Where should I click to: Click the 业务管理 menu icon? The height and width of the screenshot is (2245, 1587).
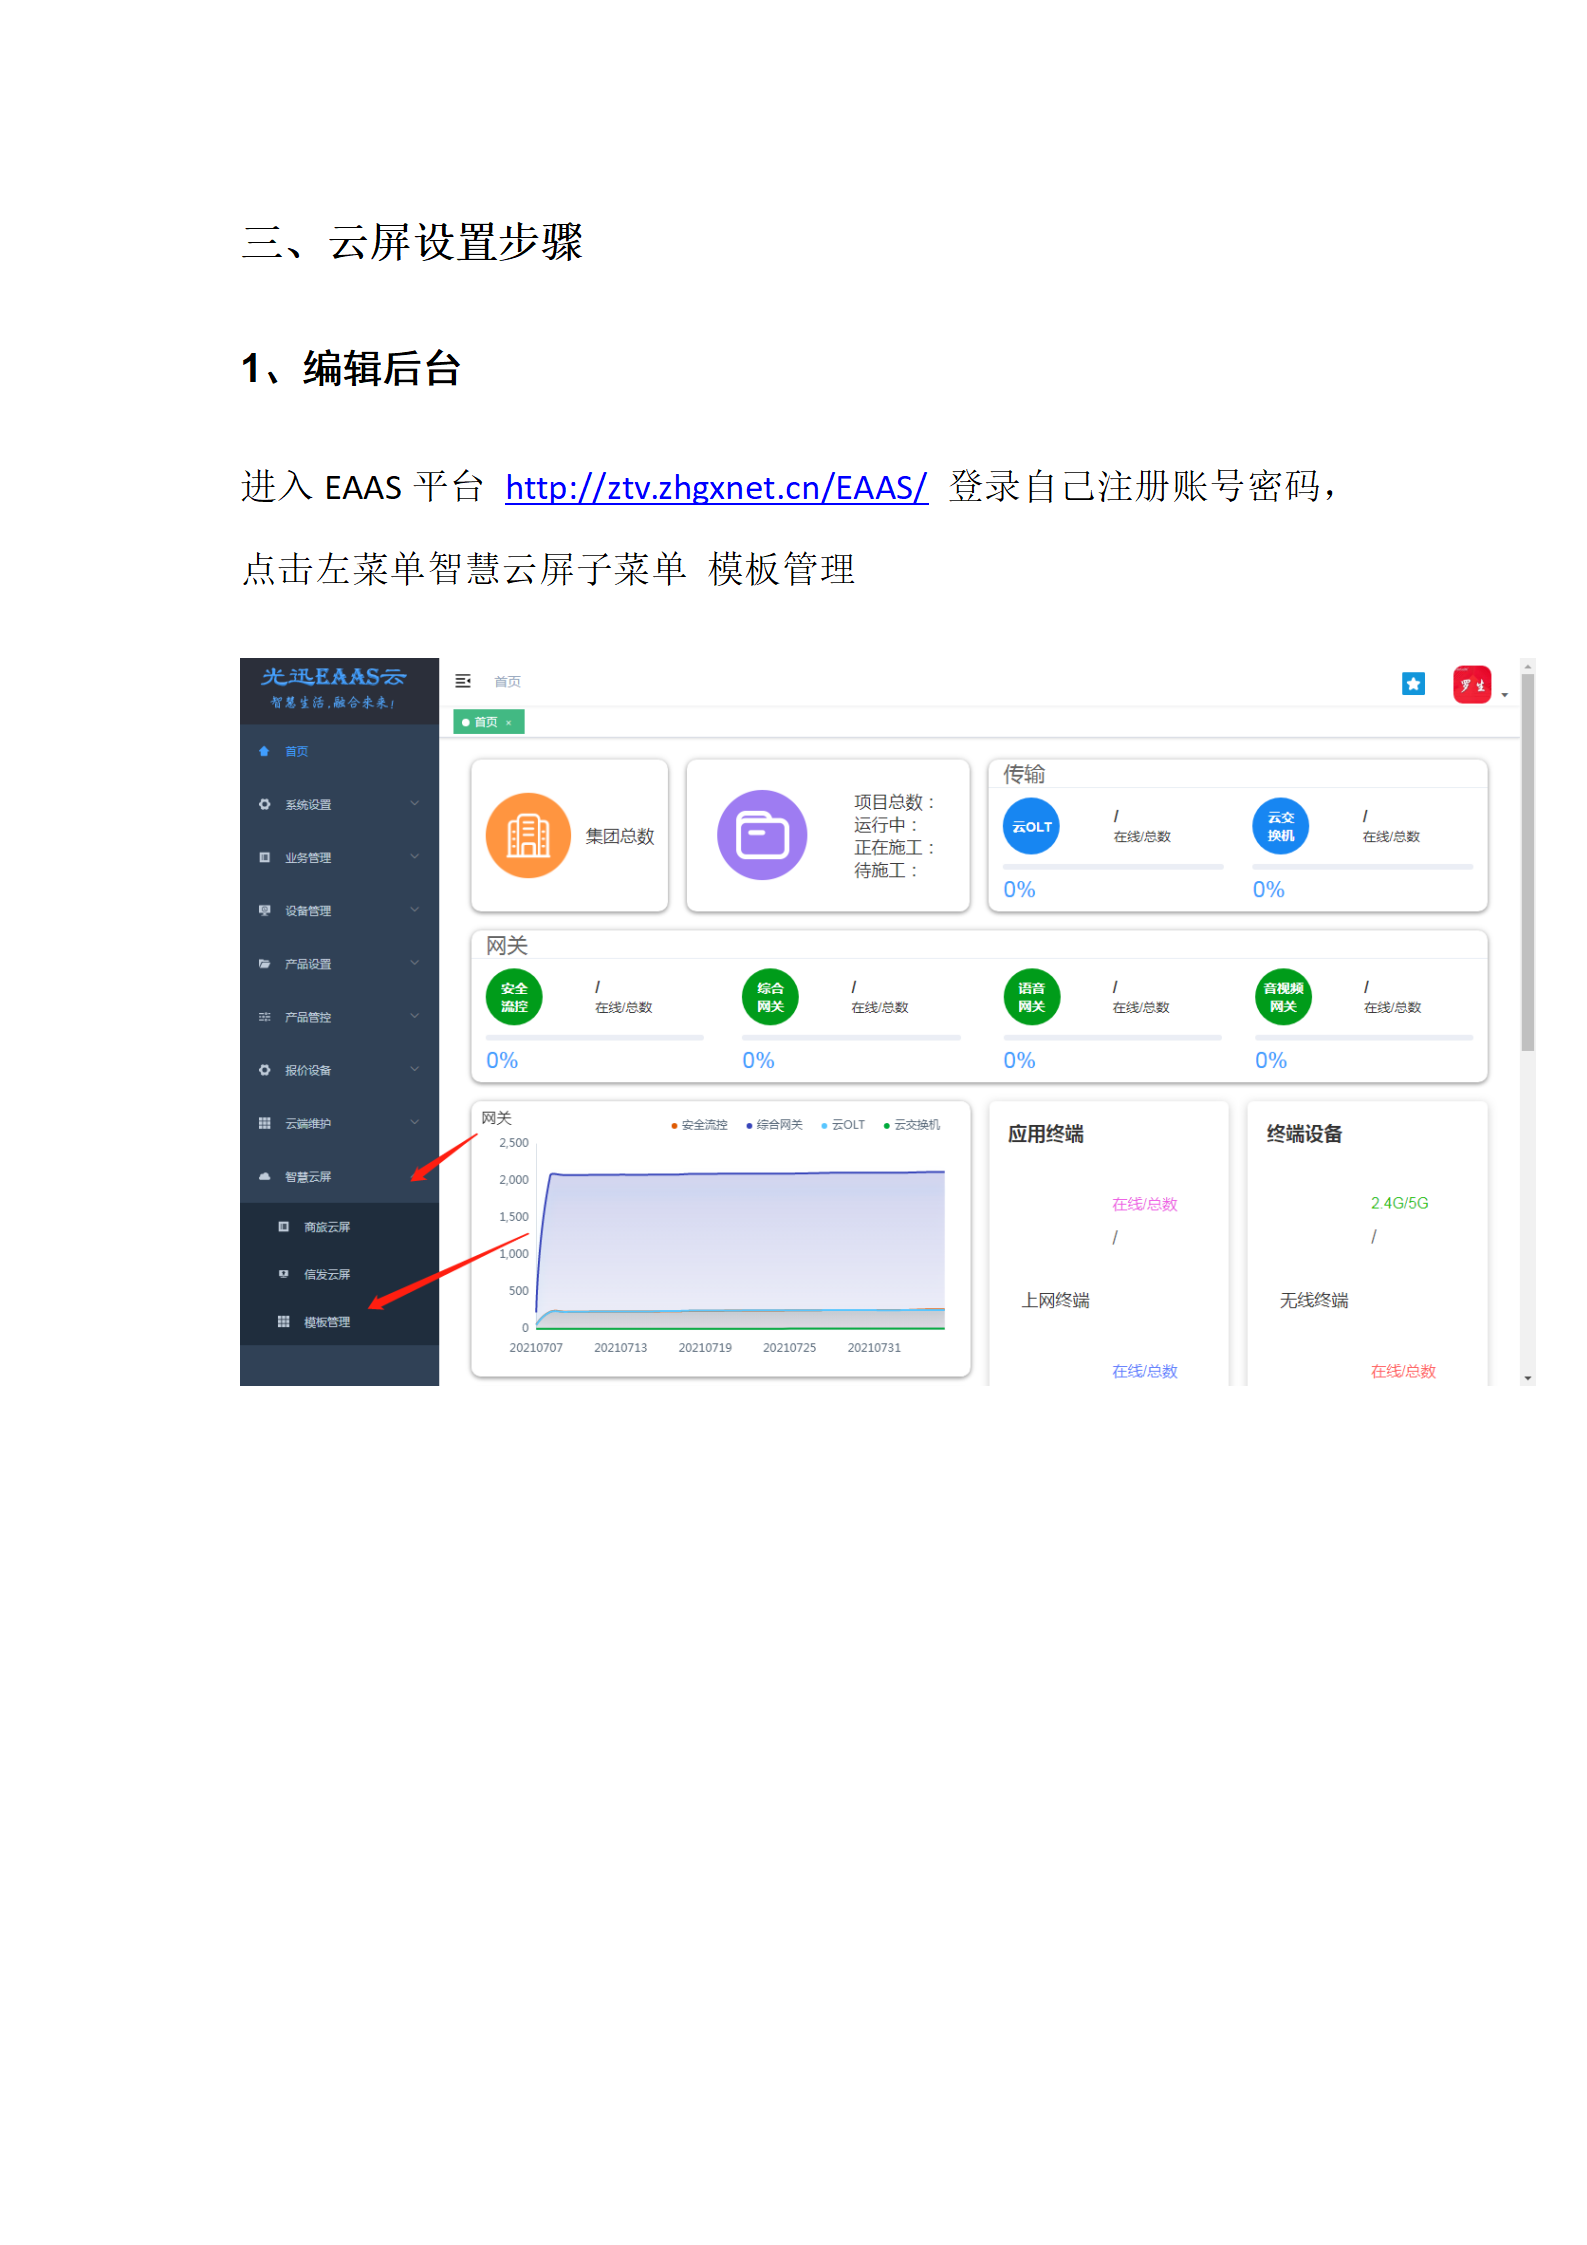[264, 857]
